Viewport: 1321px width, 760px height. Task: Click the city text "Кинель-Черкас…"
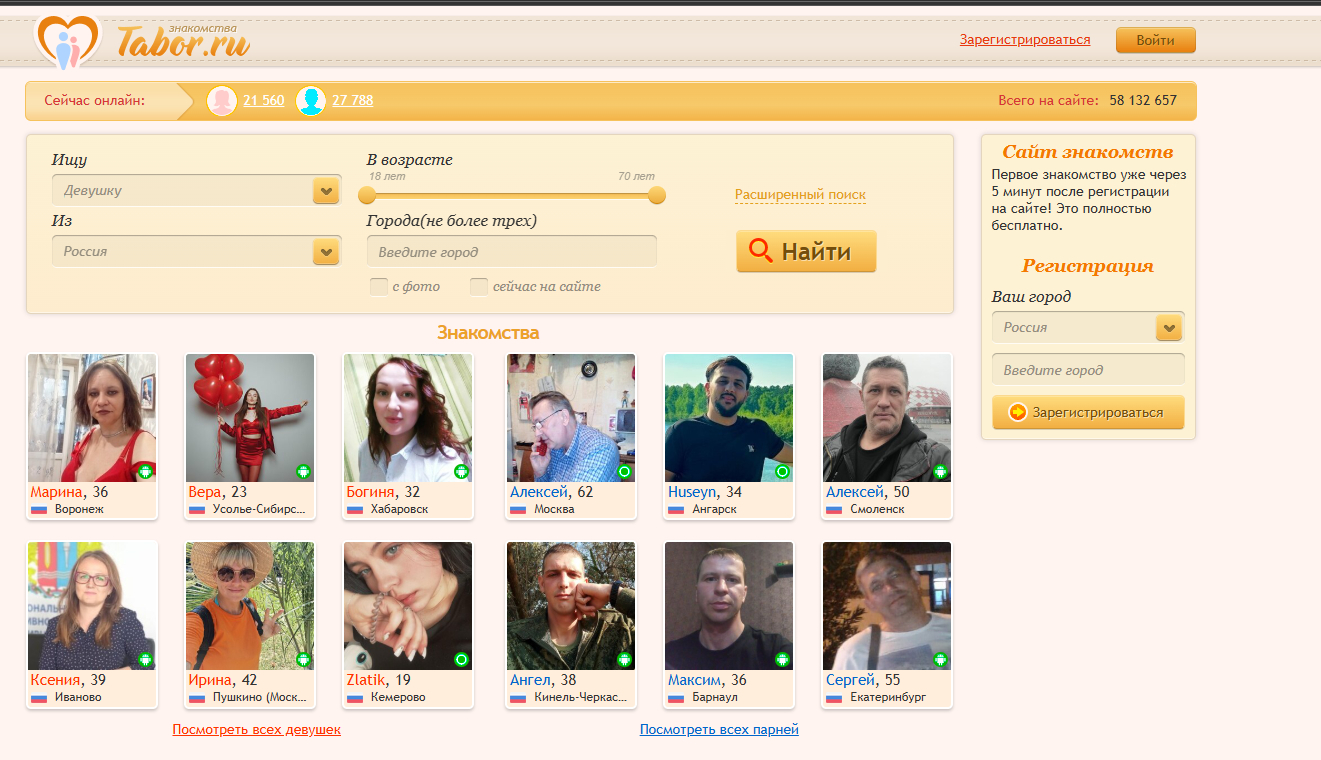pyautogui.click(x=581, y=697)
